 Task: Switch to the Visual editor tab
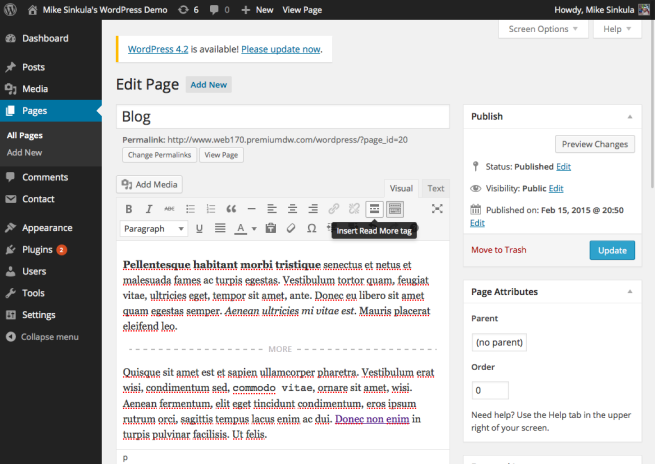tap(401, 188)
